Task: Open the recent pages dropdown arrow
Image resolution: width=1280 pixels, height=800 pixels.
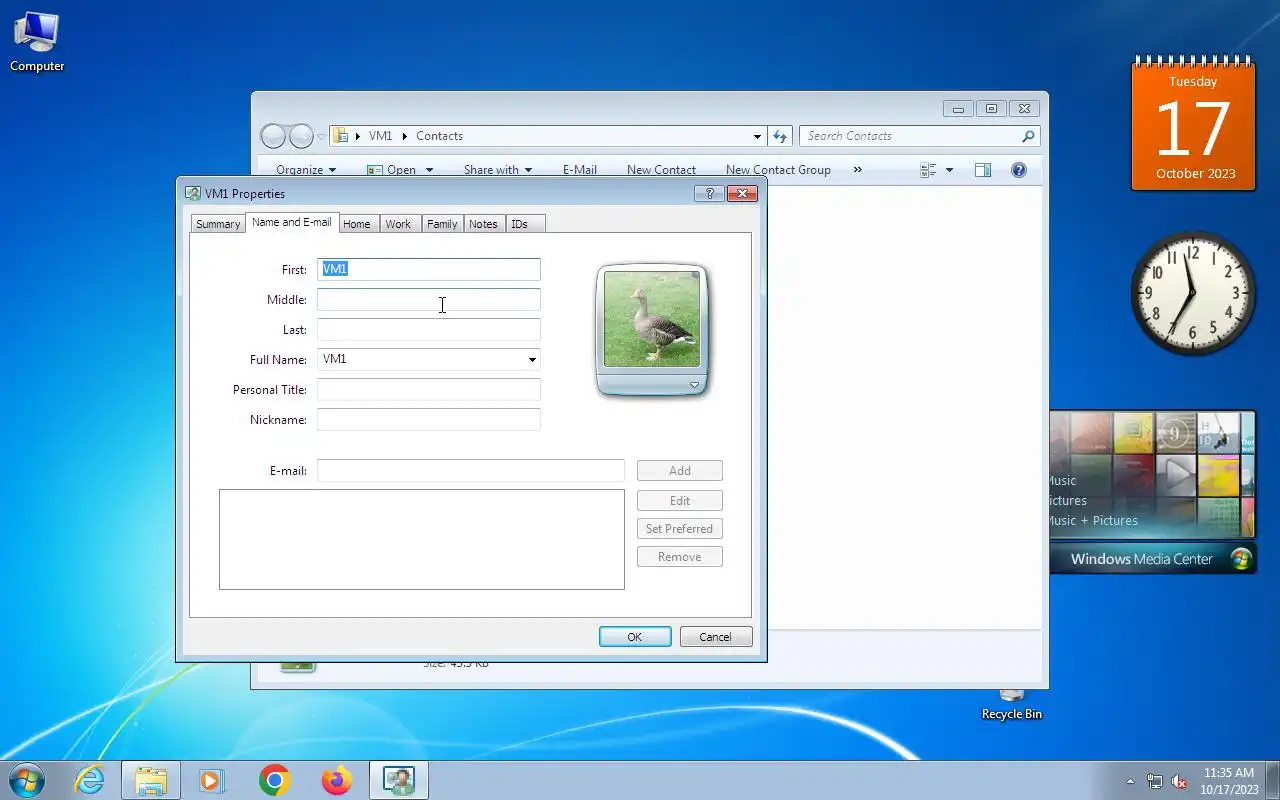Action: (x=321, y=136)
